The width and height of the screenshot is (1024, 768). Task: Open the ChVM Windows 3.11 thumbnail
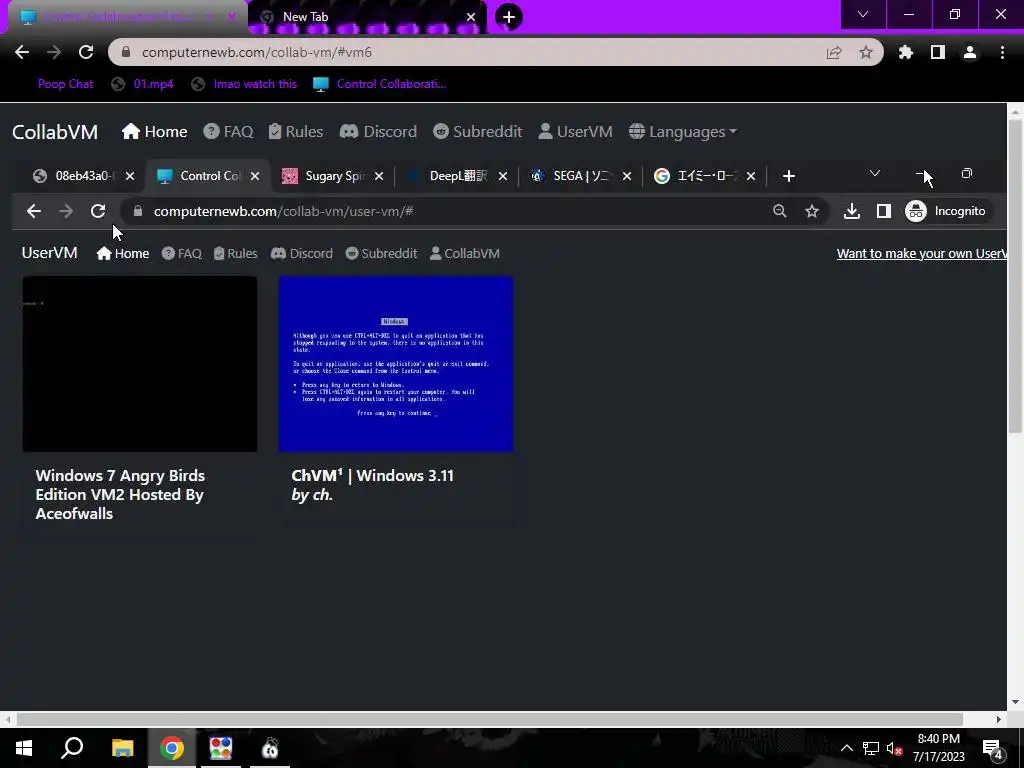396,364
